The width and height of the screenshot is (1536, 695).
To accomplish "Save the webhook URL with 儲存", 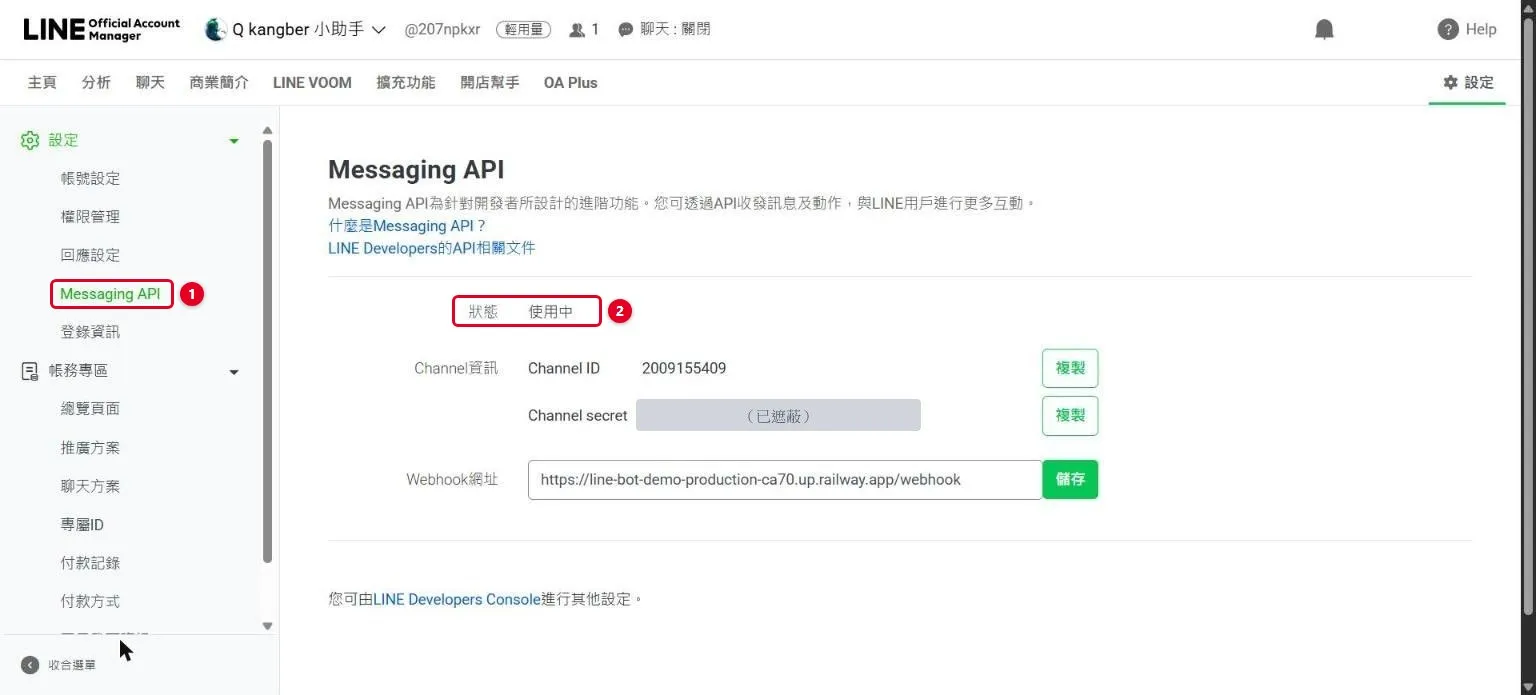I will 1070,479.
